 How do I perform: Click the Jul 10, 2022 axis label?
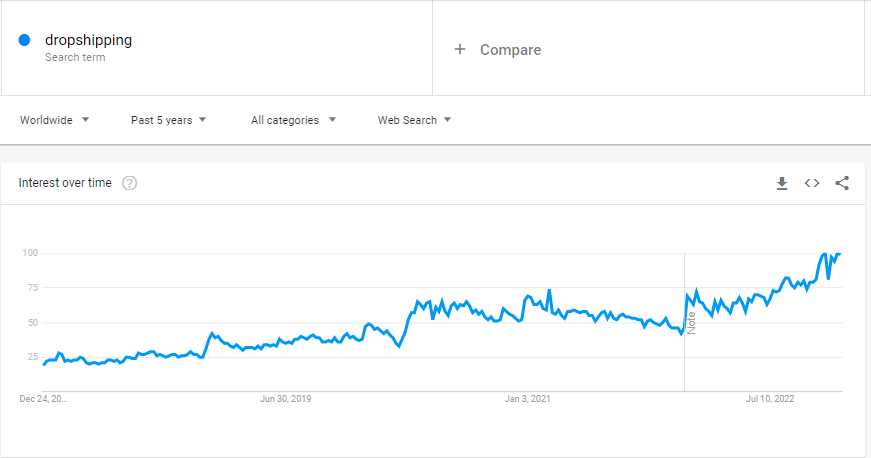point(770,399)
